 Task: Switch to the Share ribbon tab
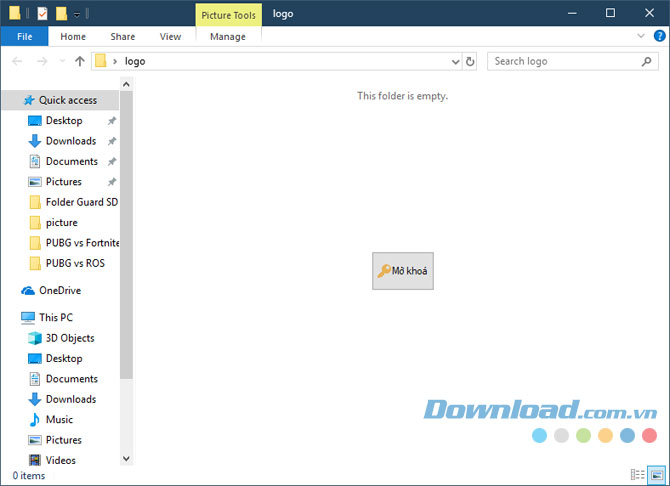pos(122,36)
